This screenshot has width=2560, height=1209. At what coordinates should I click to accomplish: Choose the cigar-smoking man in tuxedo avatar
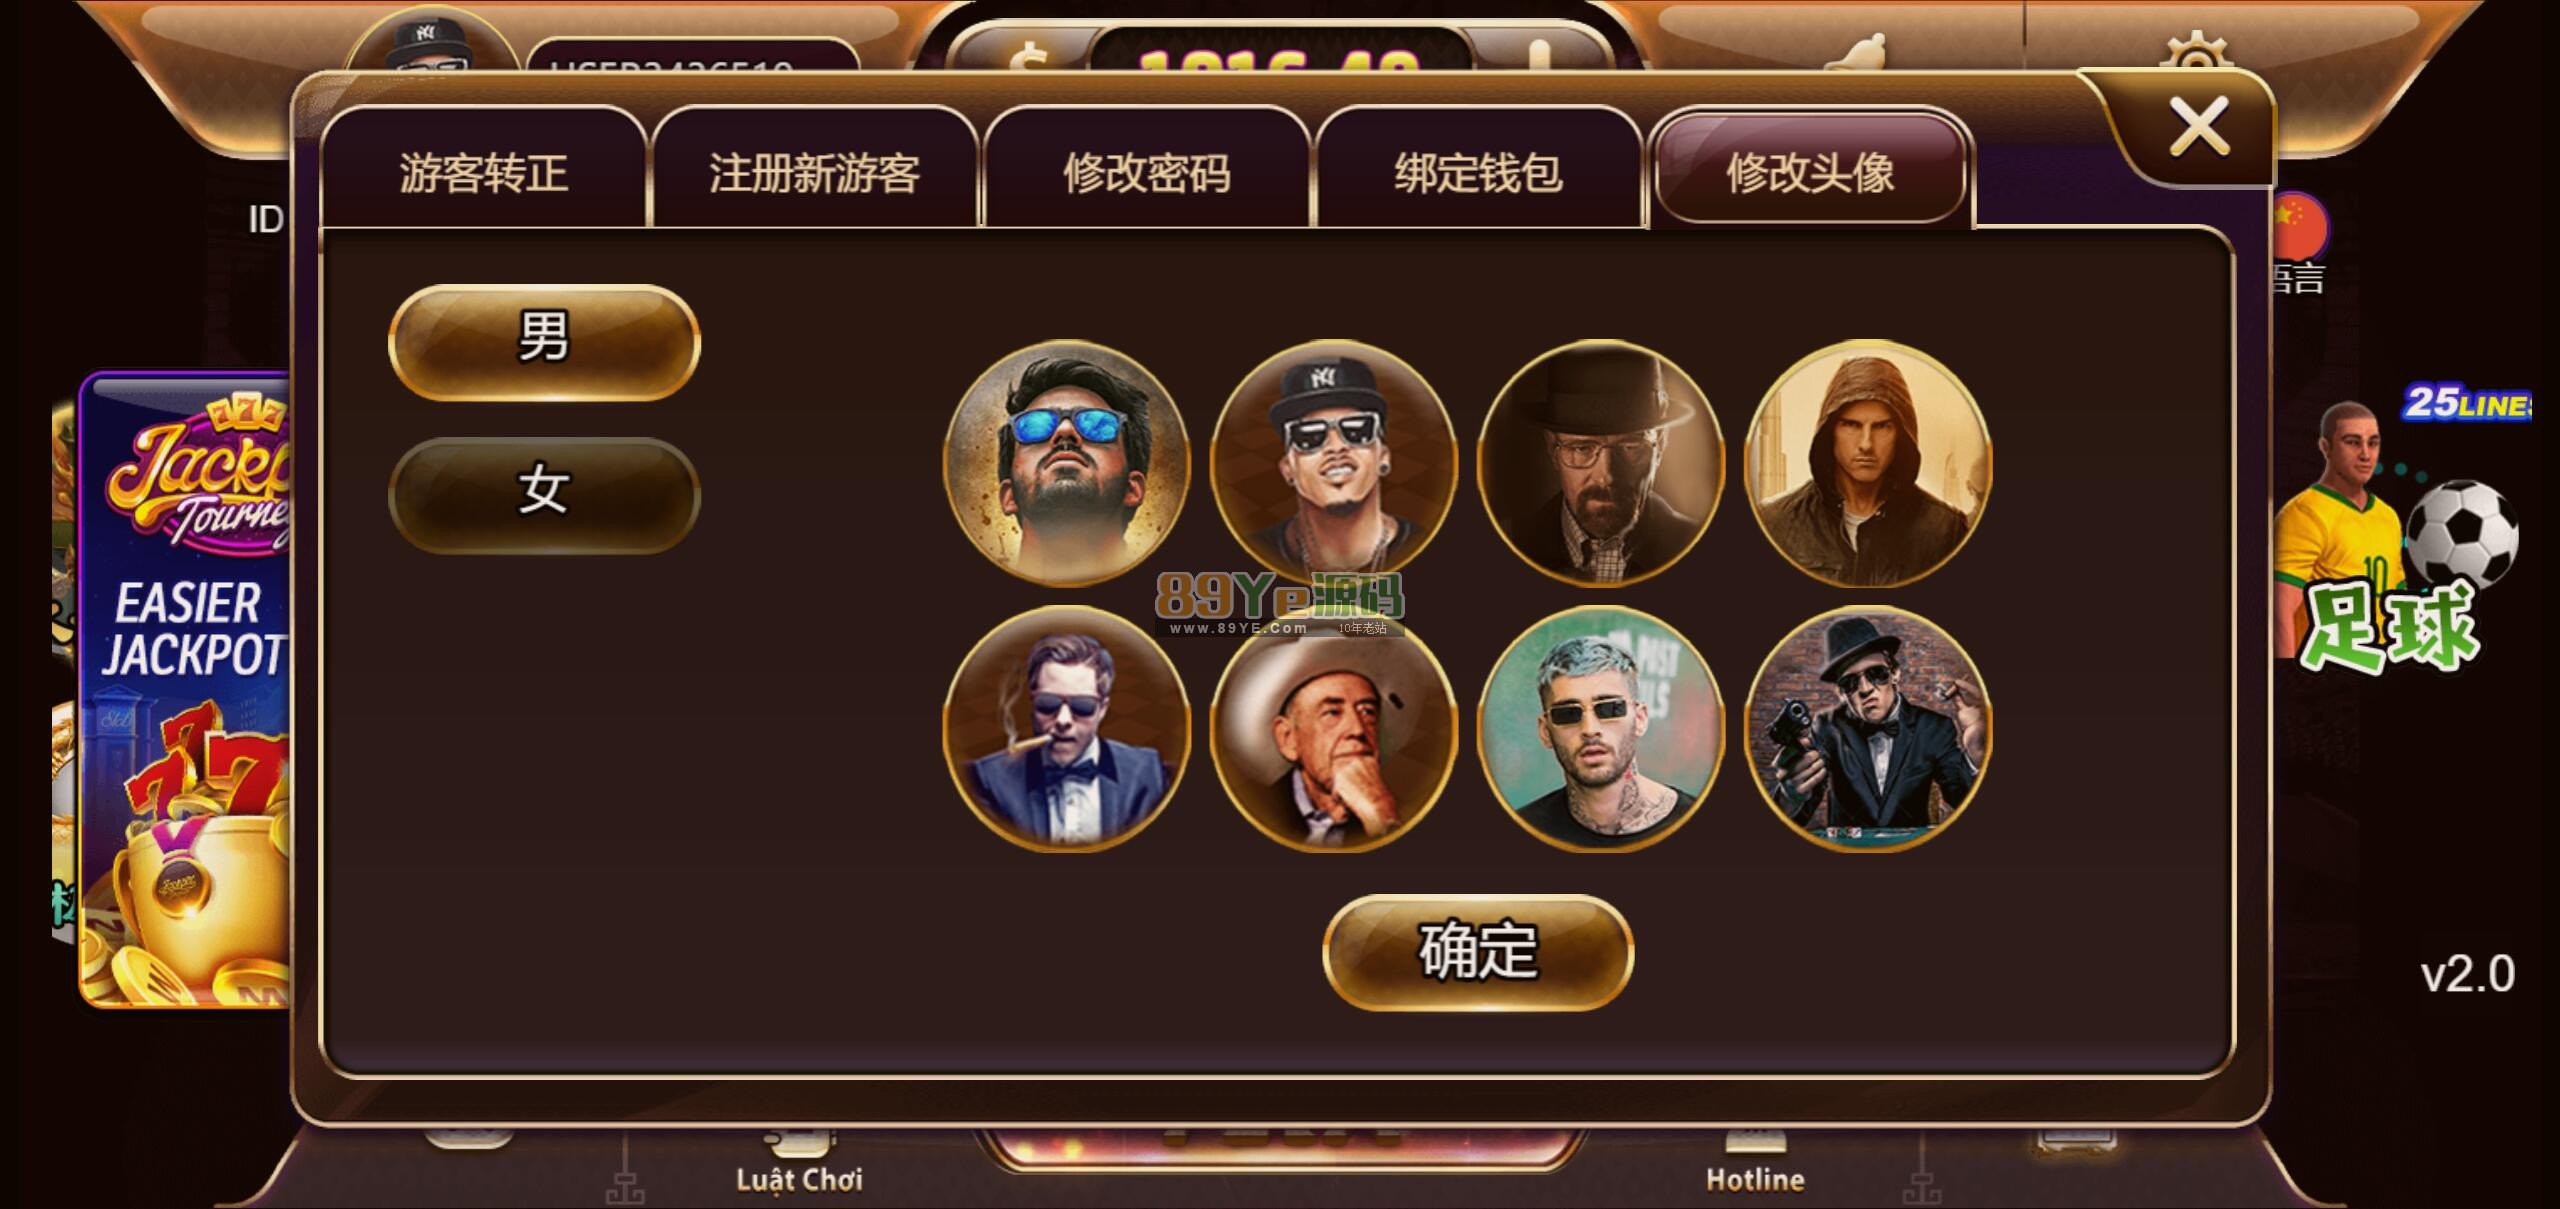[1067, 729]
